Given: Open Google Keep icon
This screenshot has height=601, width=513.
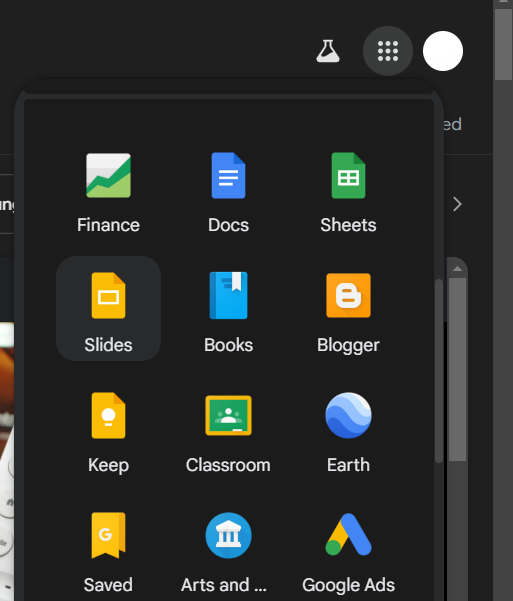Looking at the screenshot, I should tap(109, 415).
